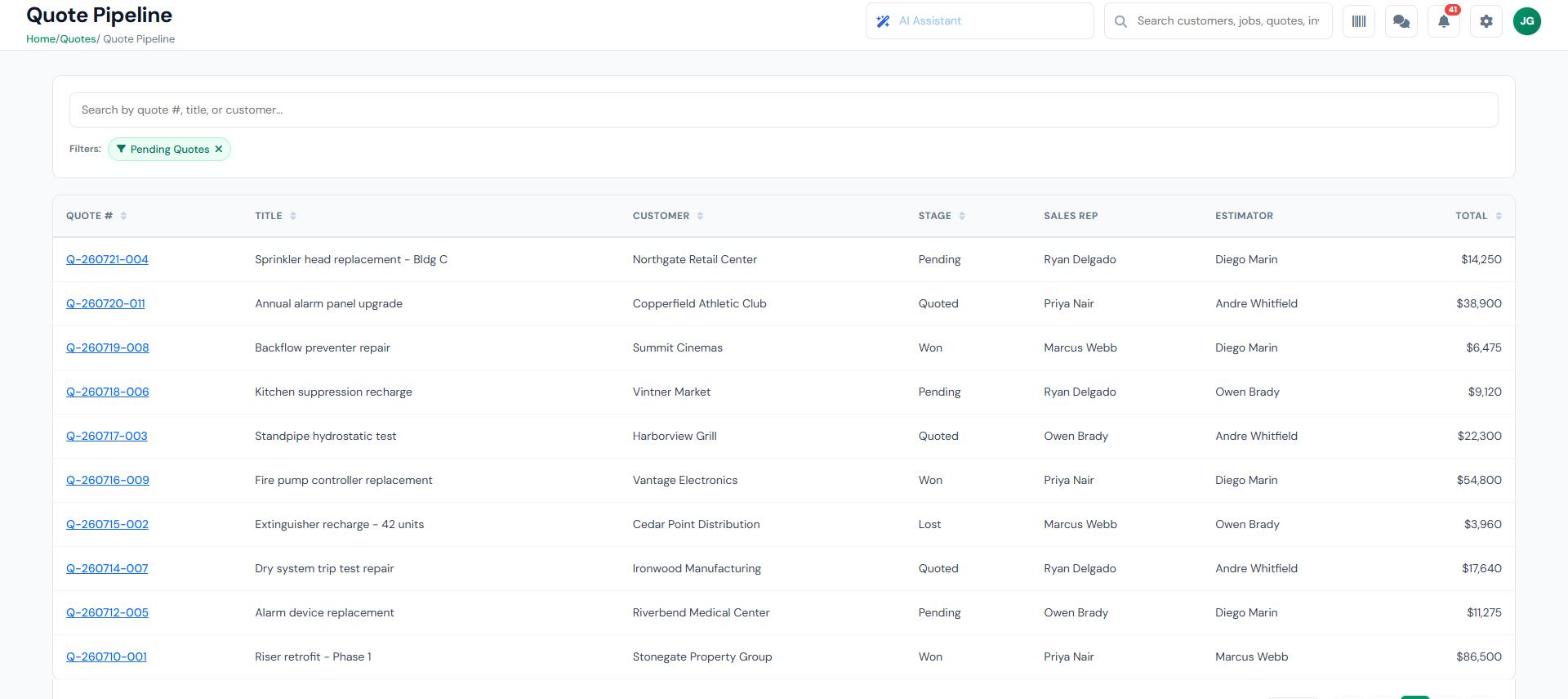Focus the global search customers, jobs field

pyautogui.click(x=1218, y=21)
